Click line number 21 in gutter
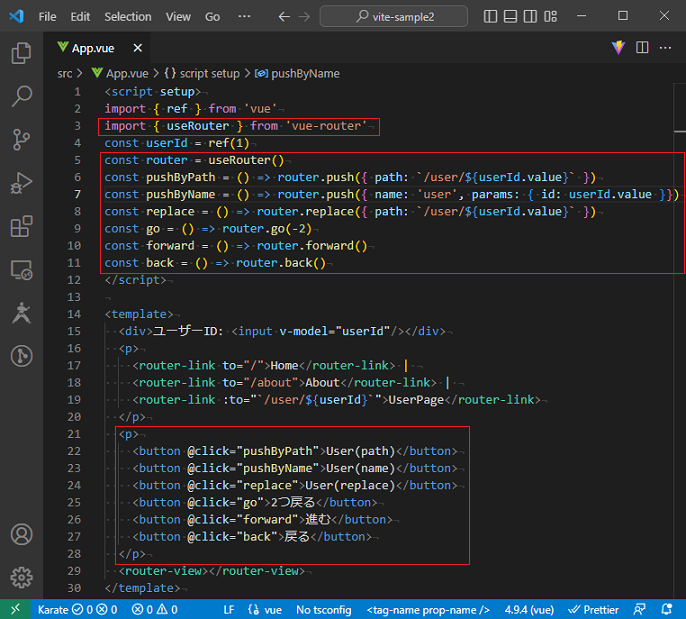686x619 pixels. (74, 434)
